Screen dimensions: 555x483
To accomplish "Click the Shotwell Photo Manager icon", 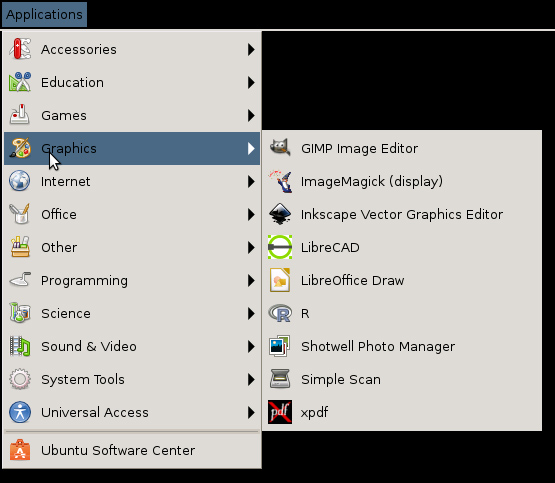I will pos(280,346).
